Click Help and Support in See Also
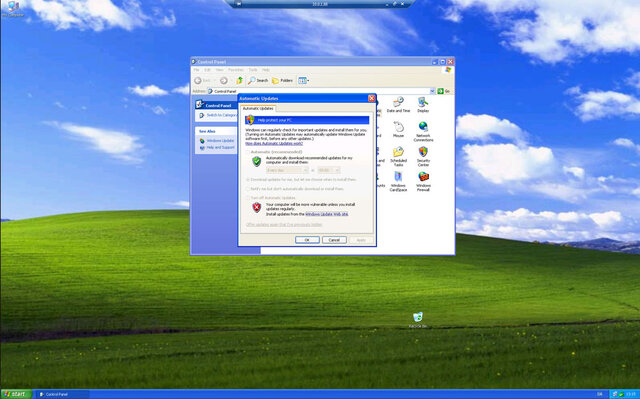The height and width of the screenshot is (399, 640). [x=217, y=147]
